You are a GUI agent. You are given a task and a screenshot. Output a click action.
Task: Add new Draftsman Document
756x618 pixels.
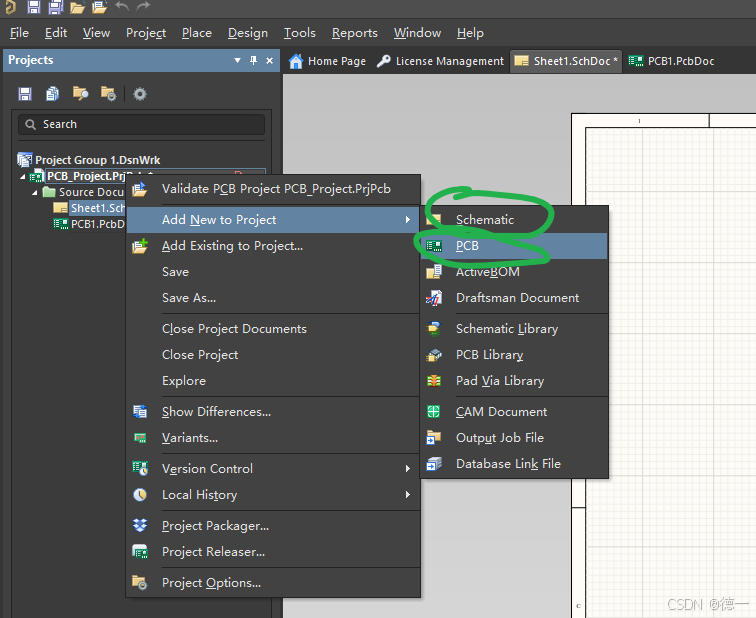pyautogui.click(x=514, y=298)
